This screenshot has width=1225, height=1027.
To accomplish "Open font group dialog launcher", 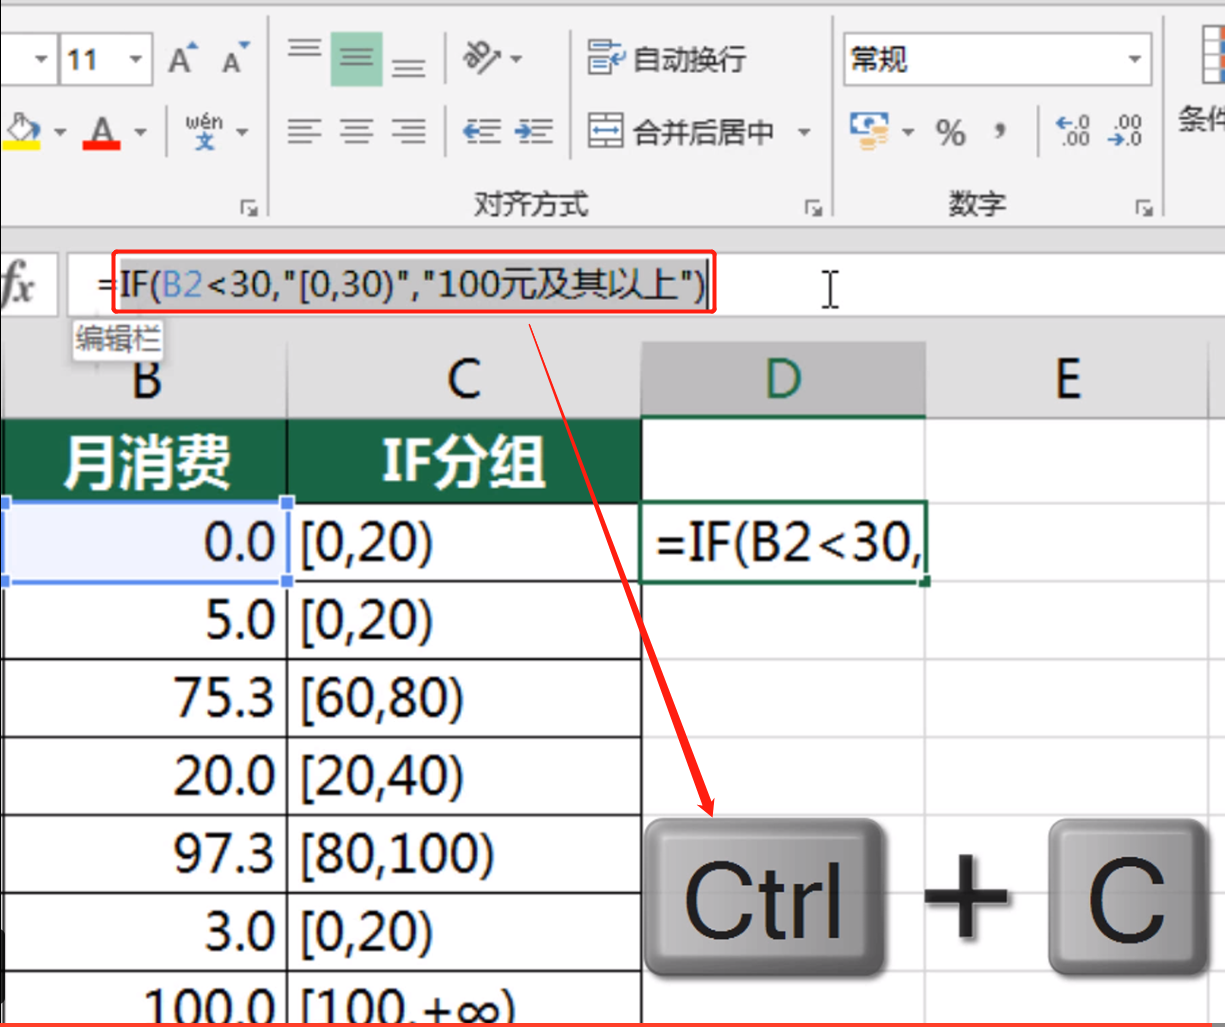I will pos(248,208).
